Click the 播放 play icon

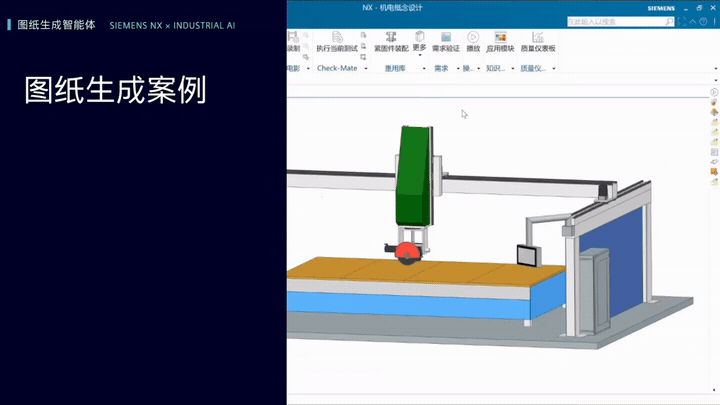point(473,37)
